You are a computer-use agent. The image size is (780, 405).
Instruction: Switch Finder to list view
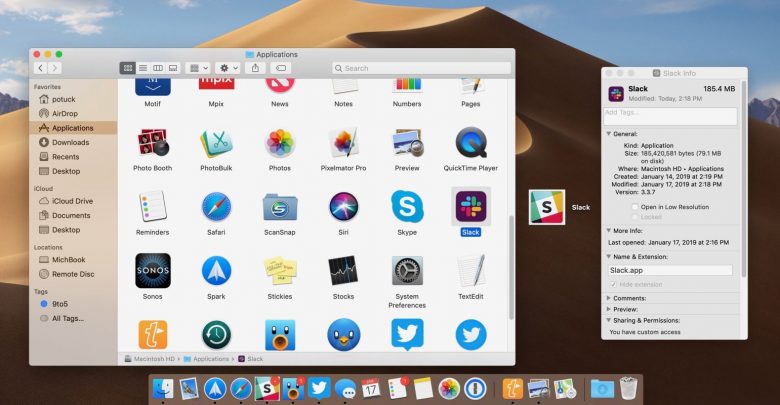tap(143, 68)
